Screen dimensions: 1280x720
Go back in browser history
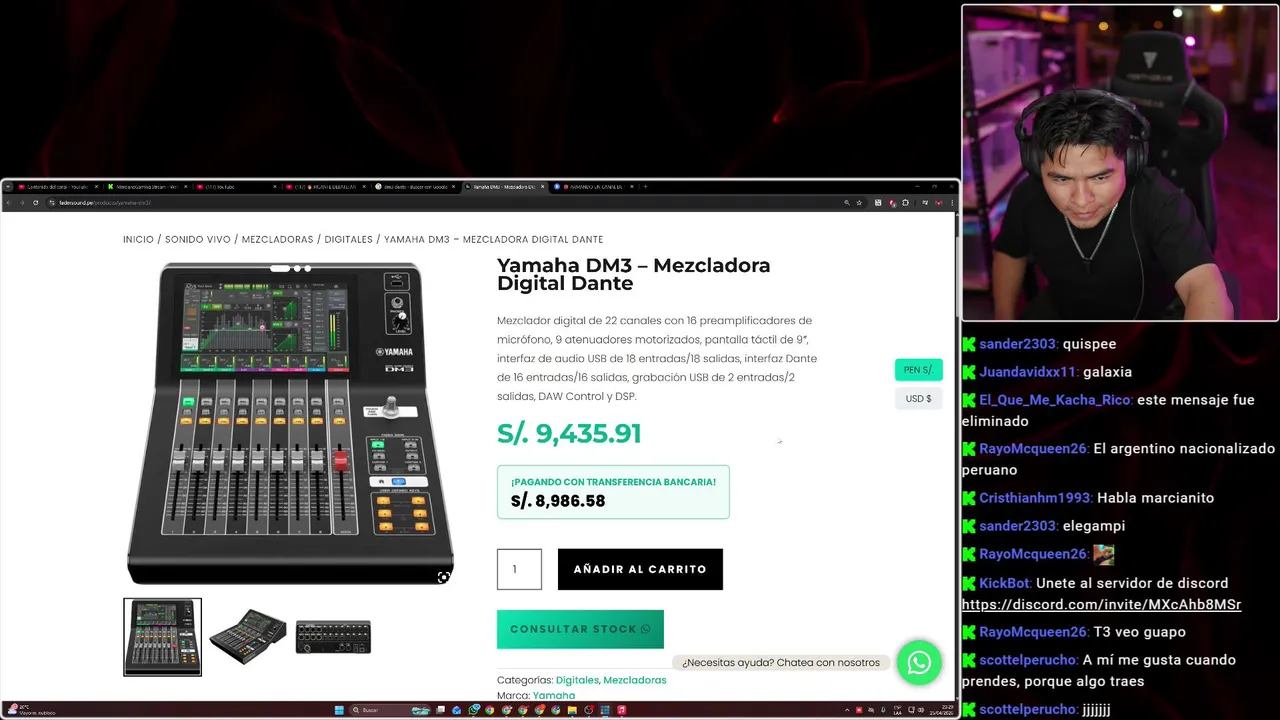click(9, 202)
